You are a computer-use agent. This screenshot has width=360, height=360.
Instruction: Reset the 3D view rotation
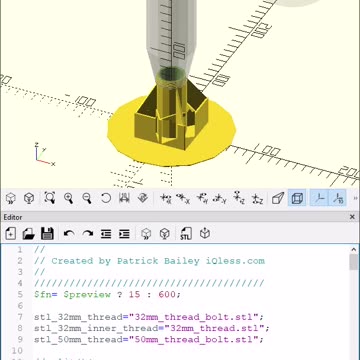[x=106, y=199]
